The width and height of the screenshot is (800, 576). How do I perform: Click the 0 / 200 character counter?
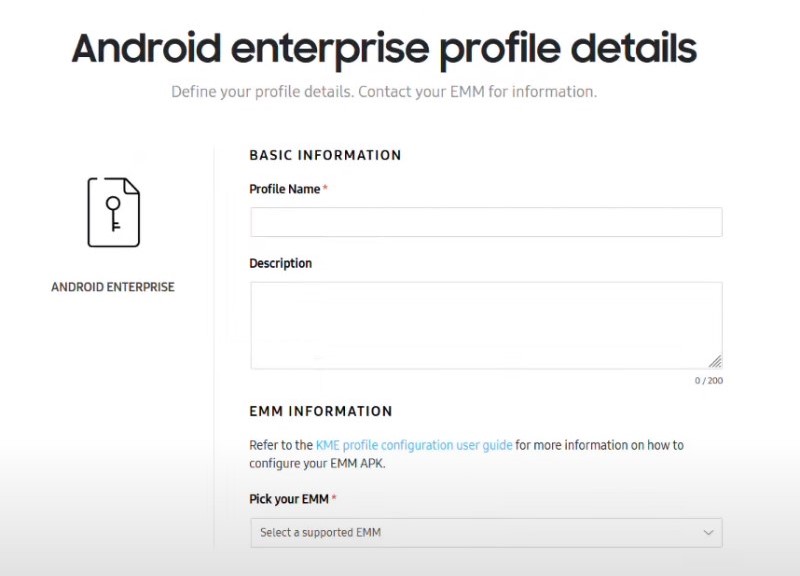[x=708, y=381]
